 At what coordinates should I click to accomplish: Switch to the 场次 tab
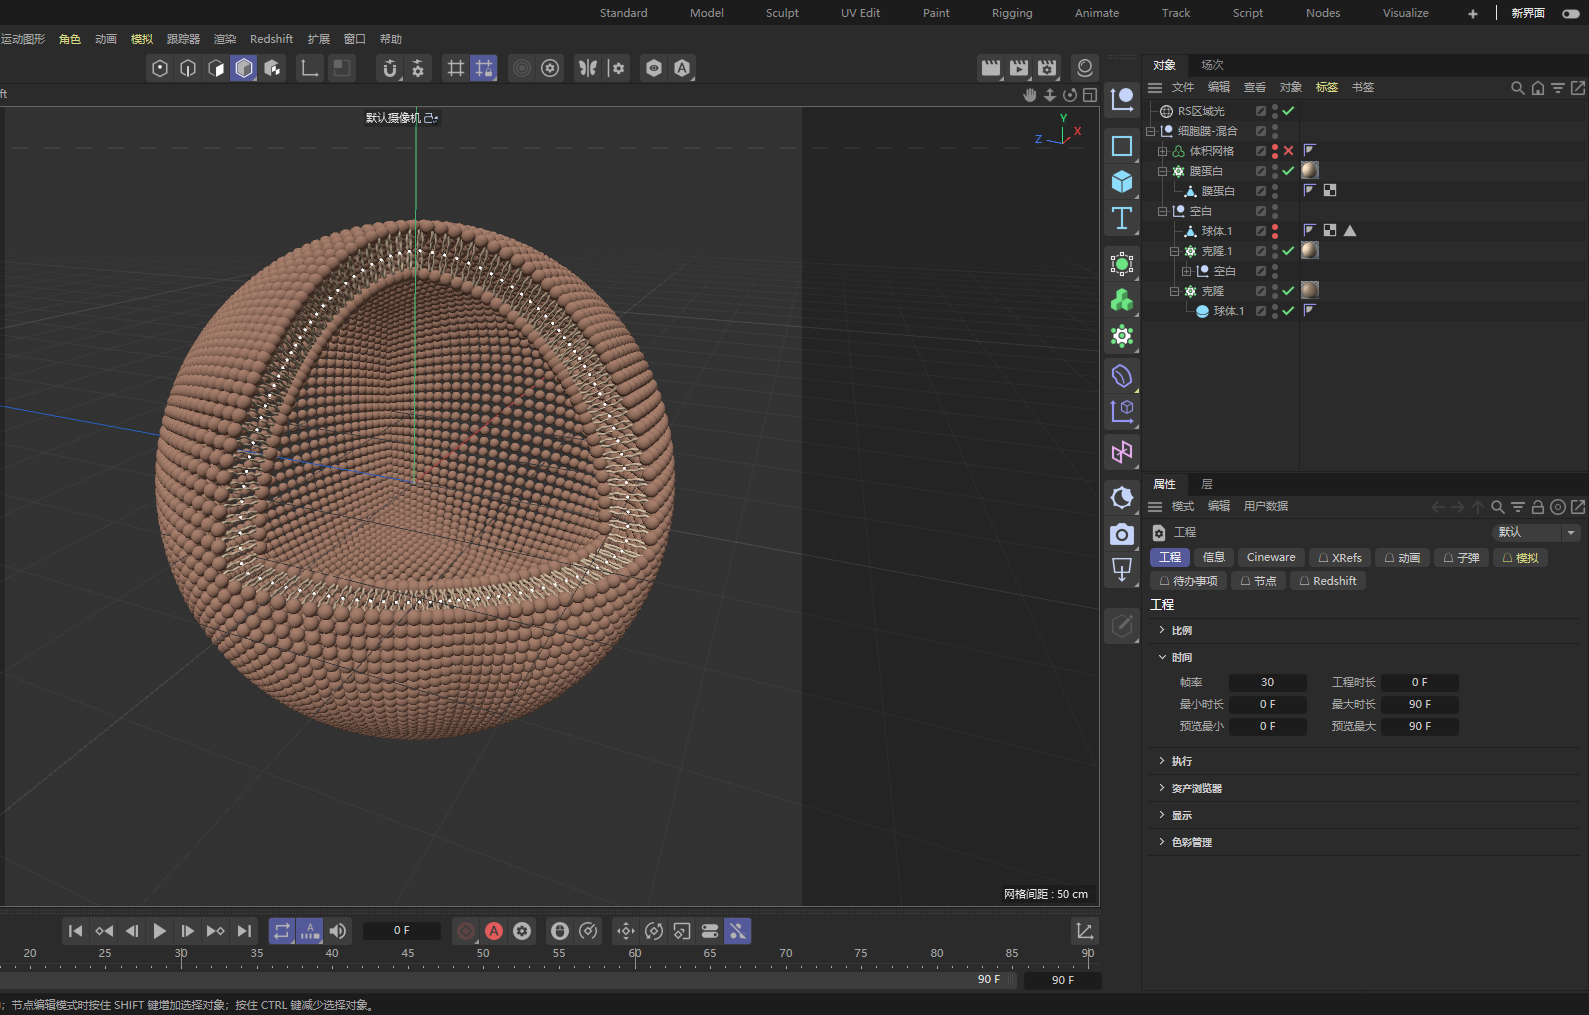[1212, 65]
